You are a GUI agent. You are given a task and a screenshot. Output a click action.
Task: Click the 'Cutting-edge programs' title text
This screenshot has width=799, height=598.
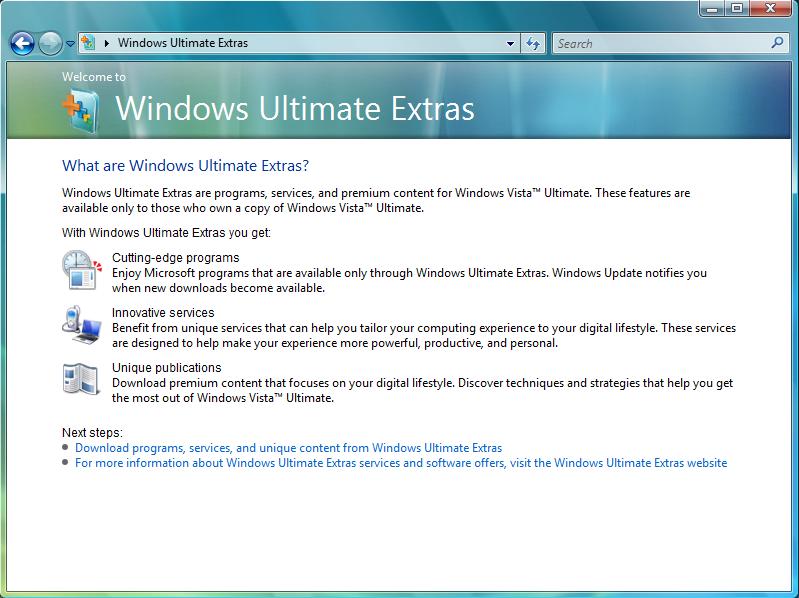click(176, 258)
